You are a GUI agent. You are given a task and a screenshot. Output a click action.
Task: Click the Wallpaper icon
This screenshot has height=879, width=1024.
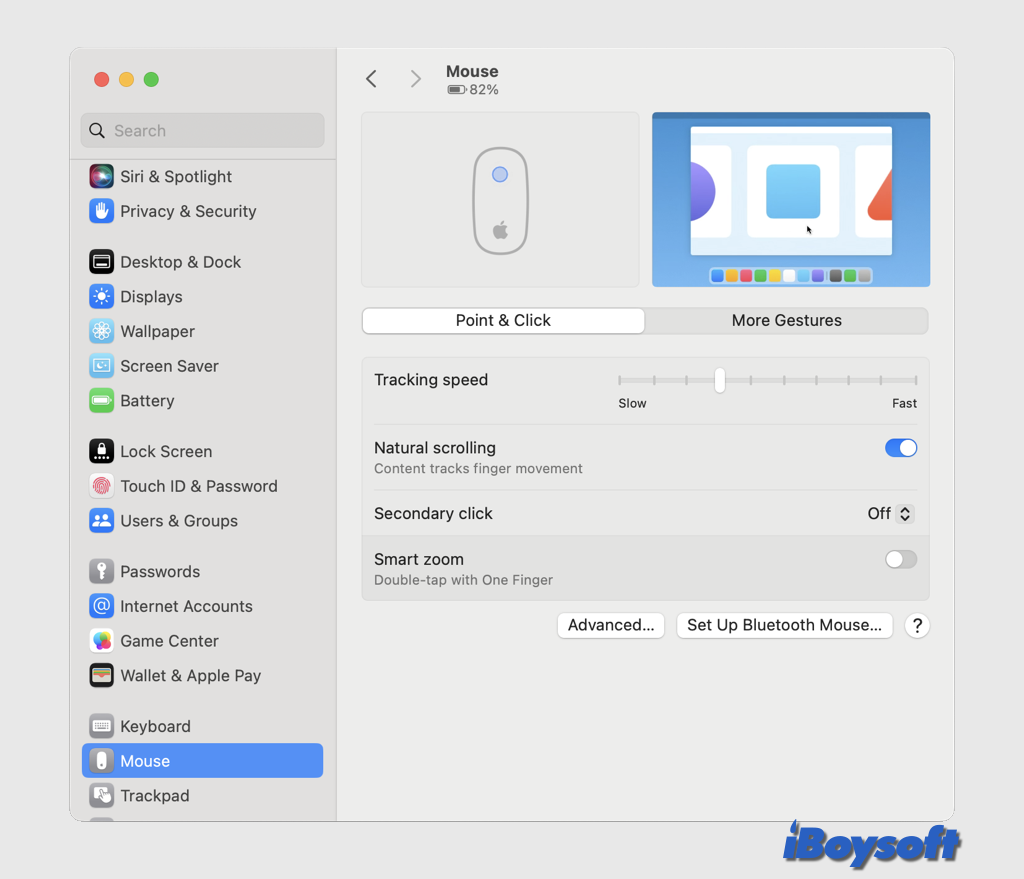coord(101,331)
